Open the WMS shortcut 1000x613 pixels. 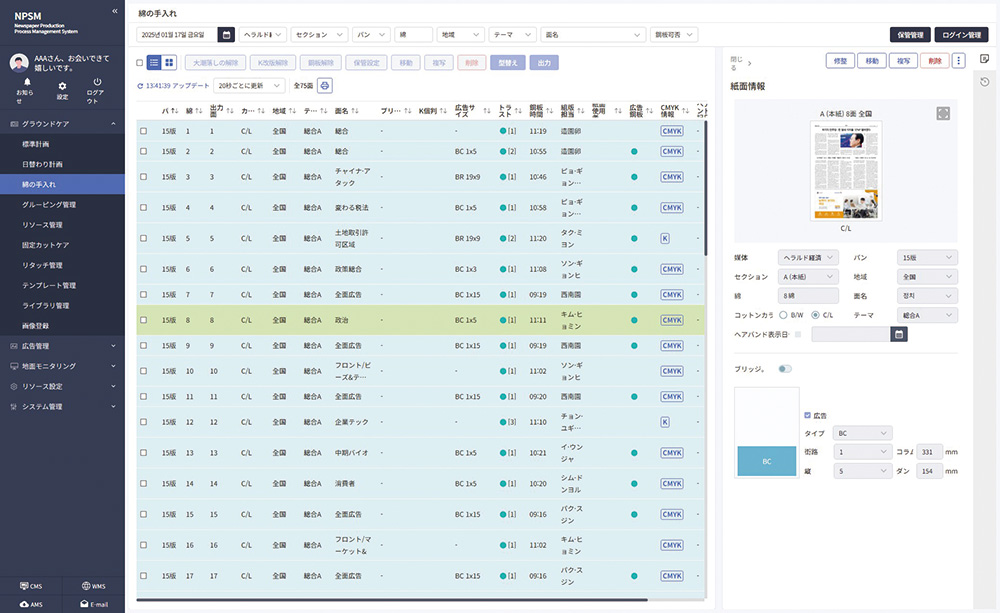click(x=94, y=586)
